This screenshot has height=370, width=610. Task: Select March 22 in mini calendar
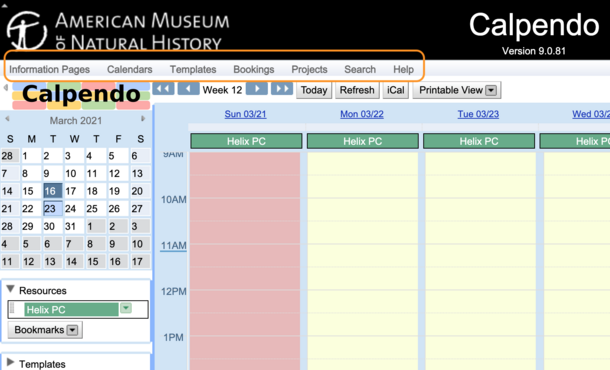click(x=31, y=209)
